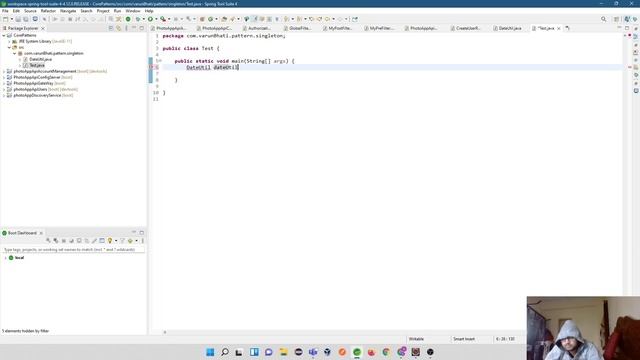640x360 pixels.
Task: Click the main toolbar search magnifier icon
Action: [x=603, y=19]
